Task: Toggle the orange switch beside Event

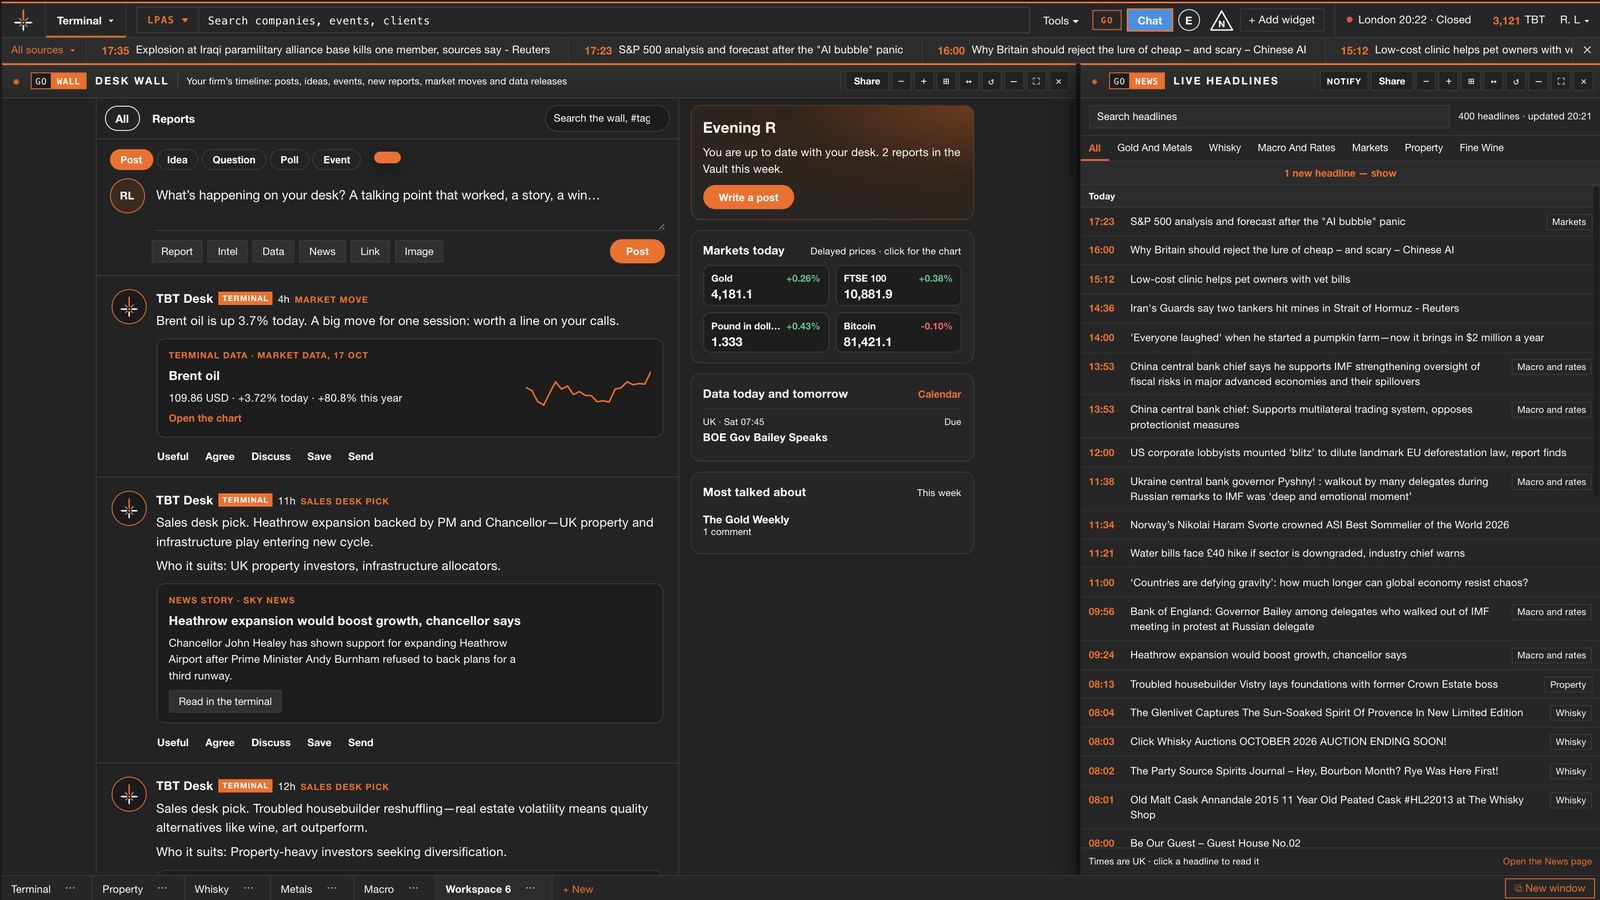Action: click(x=387, y=157)
